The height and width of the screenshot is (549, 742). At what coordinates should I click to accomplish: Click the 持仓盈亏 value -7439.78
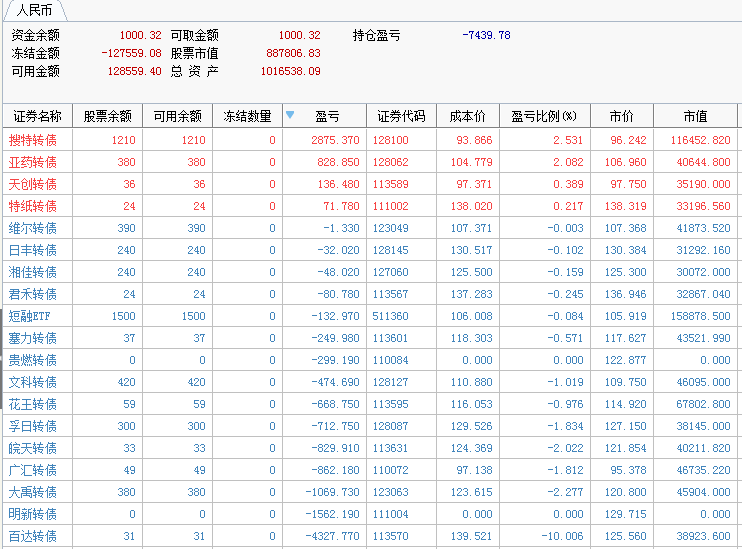pos(486,35)
